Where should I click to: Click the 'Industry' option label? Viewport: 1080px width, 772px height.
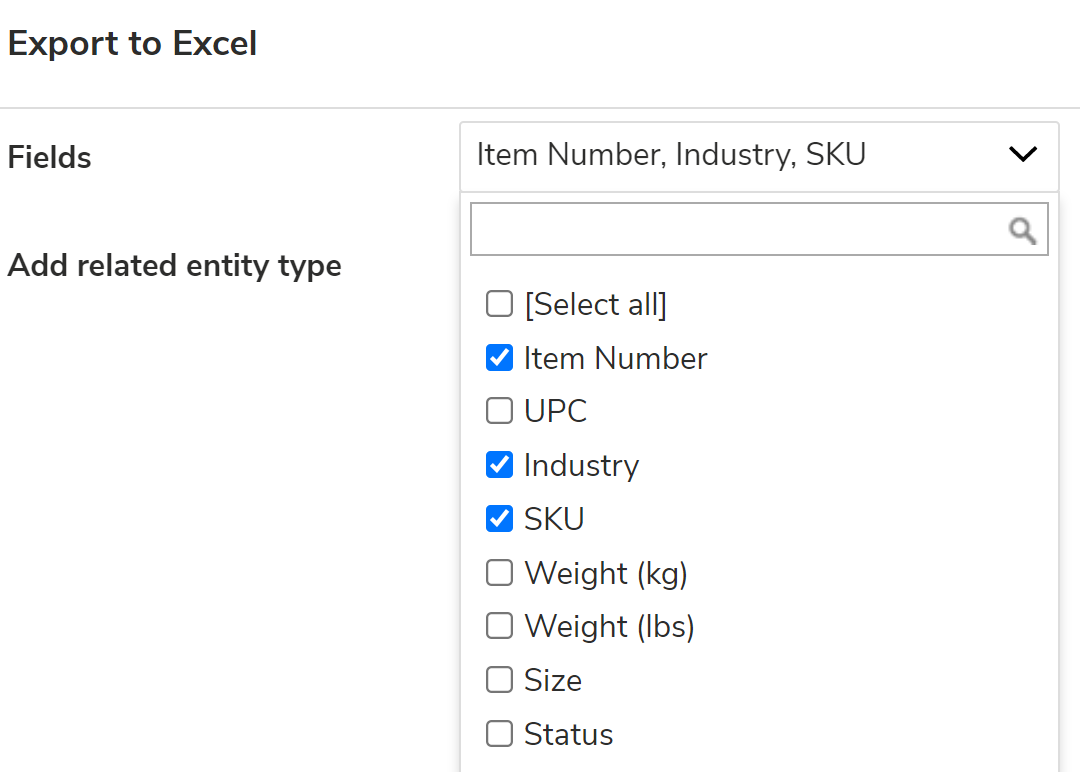[x=581, y=466]
